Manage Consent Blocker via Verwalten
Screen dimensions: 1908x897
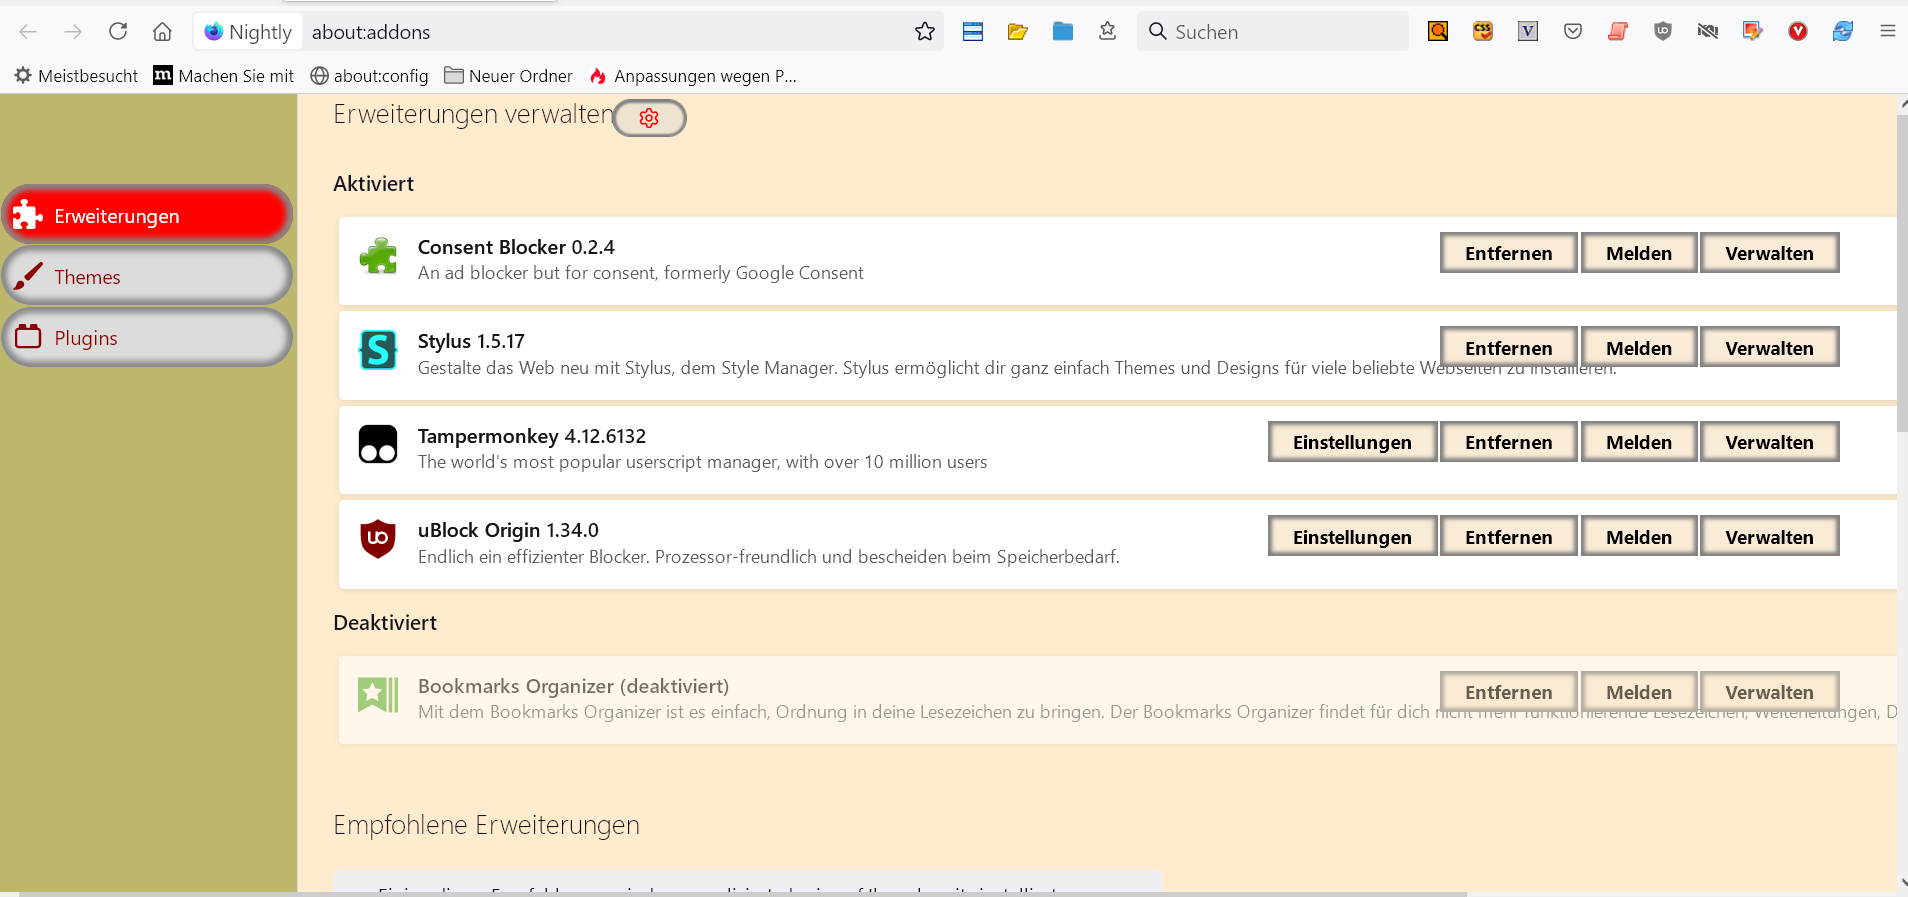click(x=1769, y=253)
